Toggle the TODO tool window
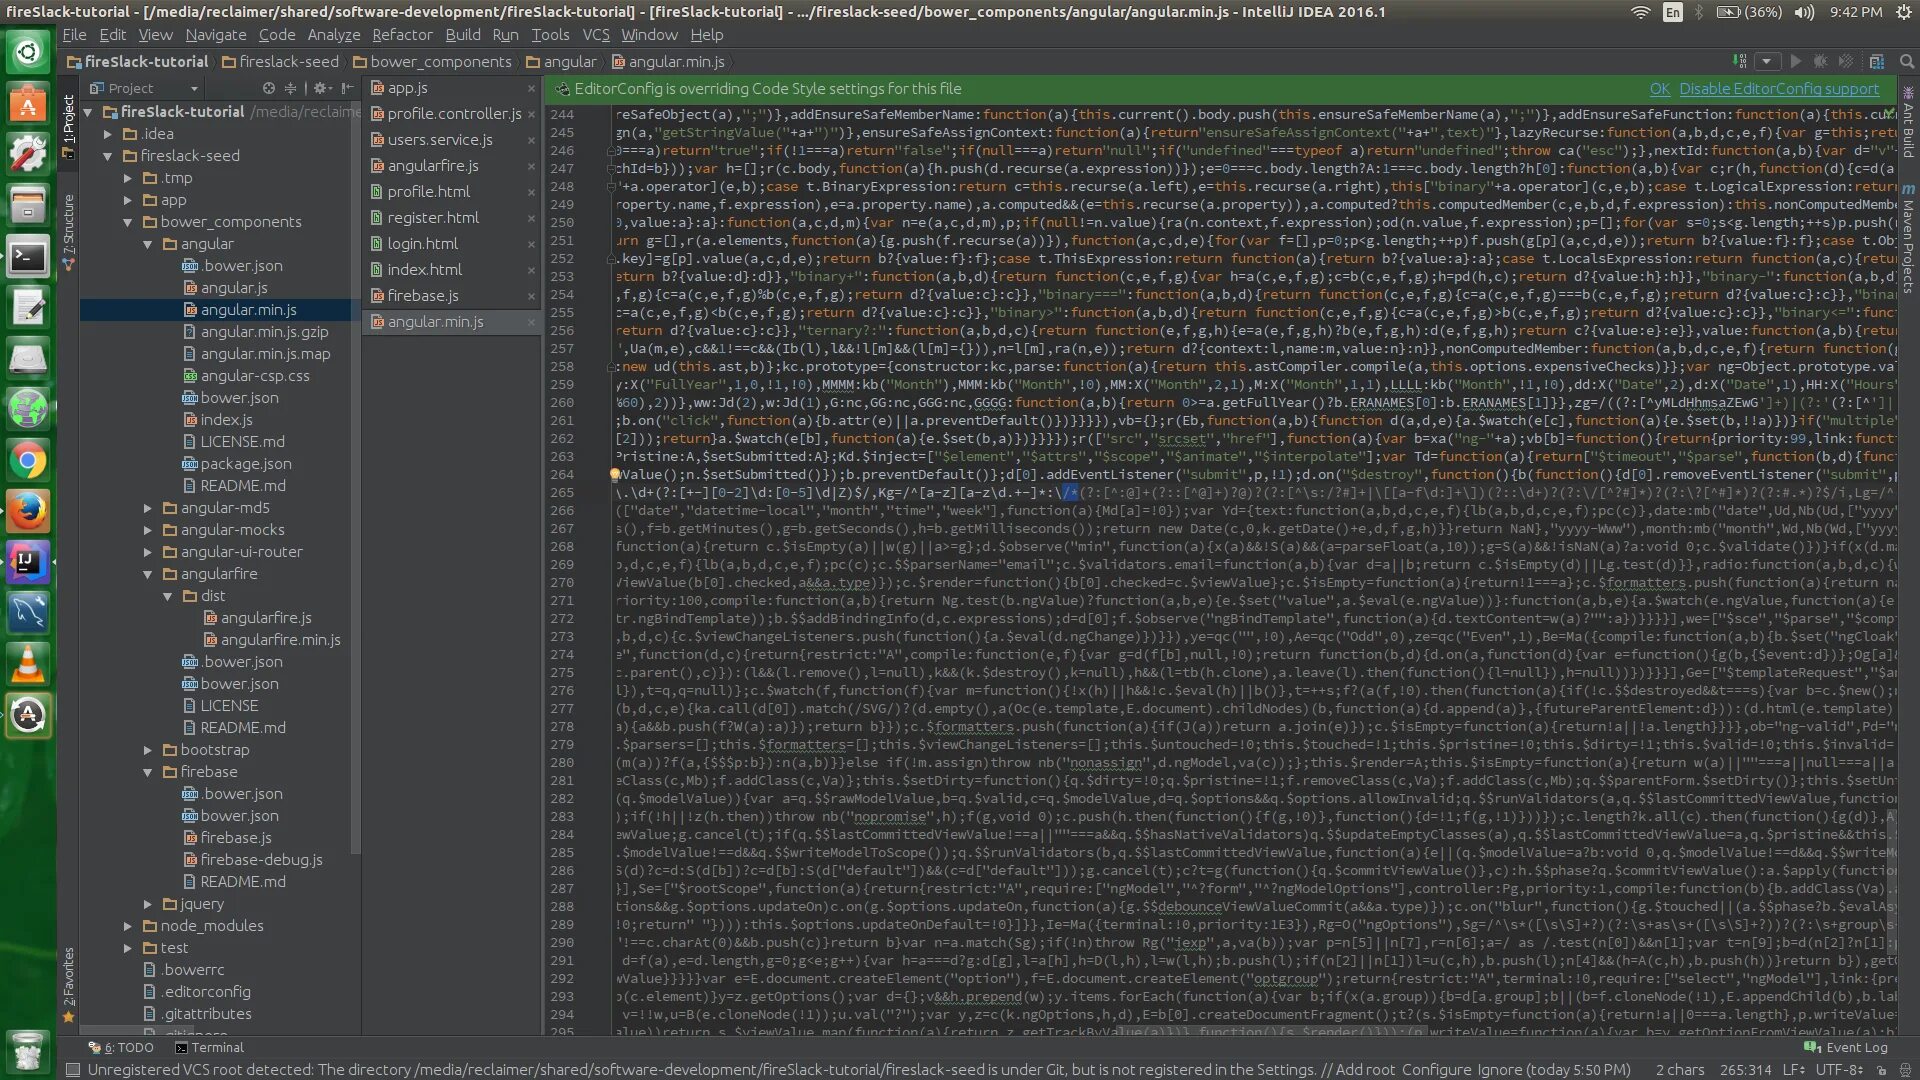This screenshot has height=1080, width=1920. tap(121, 1047)
